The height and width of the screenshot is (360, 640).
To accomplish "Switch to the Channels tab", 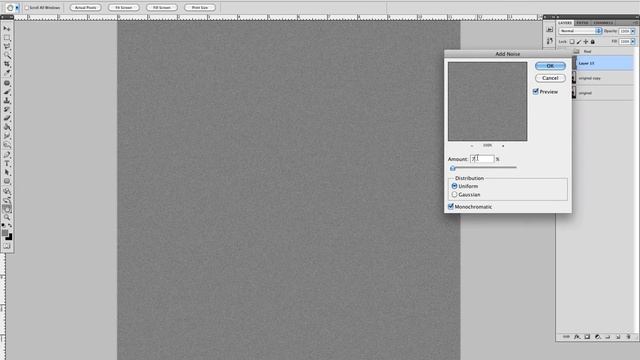I will click(x=603, y=23).
